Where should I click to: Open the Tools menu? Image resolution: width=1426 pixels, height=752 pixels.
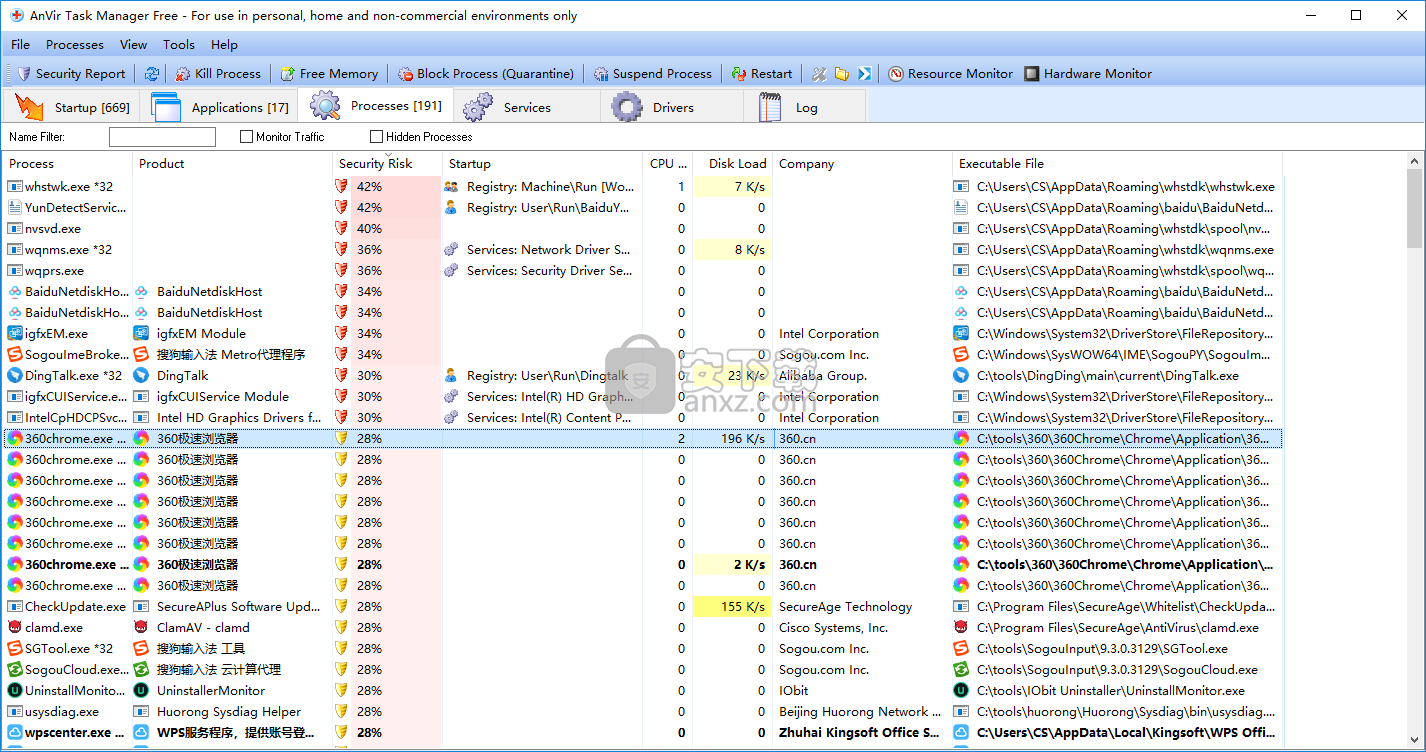179,44
